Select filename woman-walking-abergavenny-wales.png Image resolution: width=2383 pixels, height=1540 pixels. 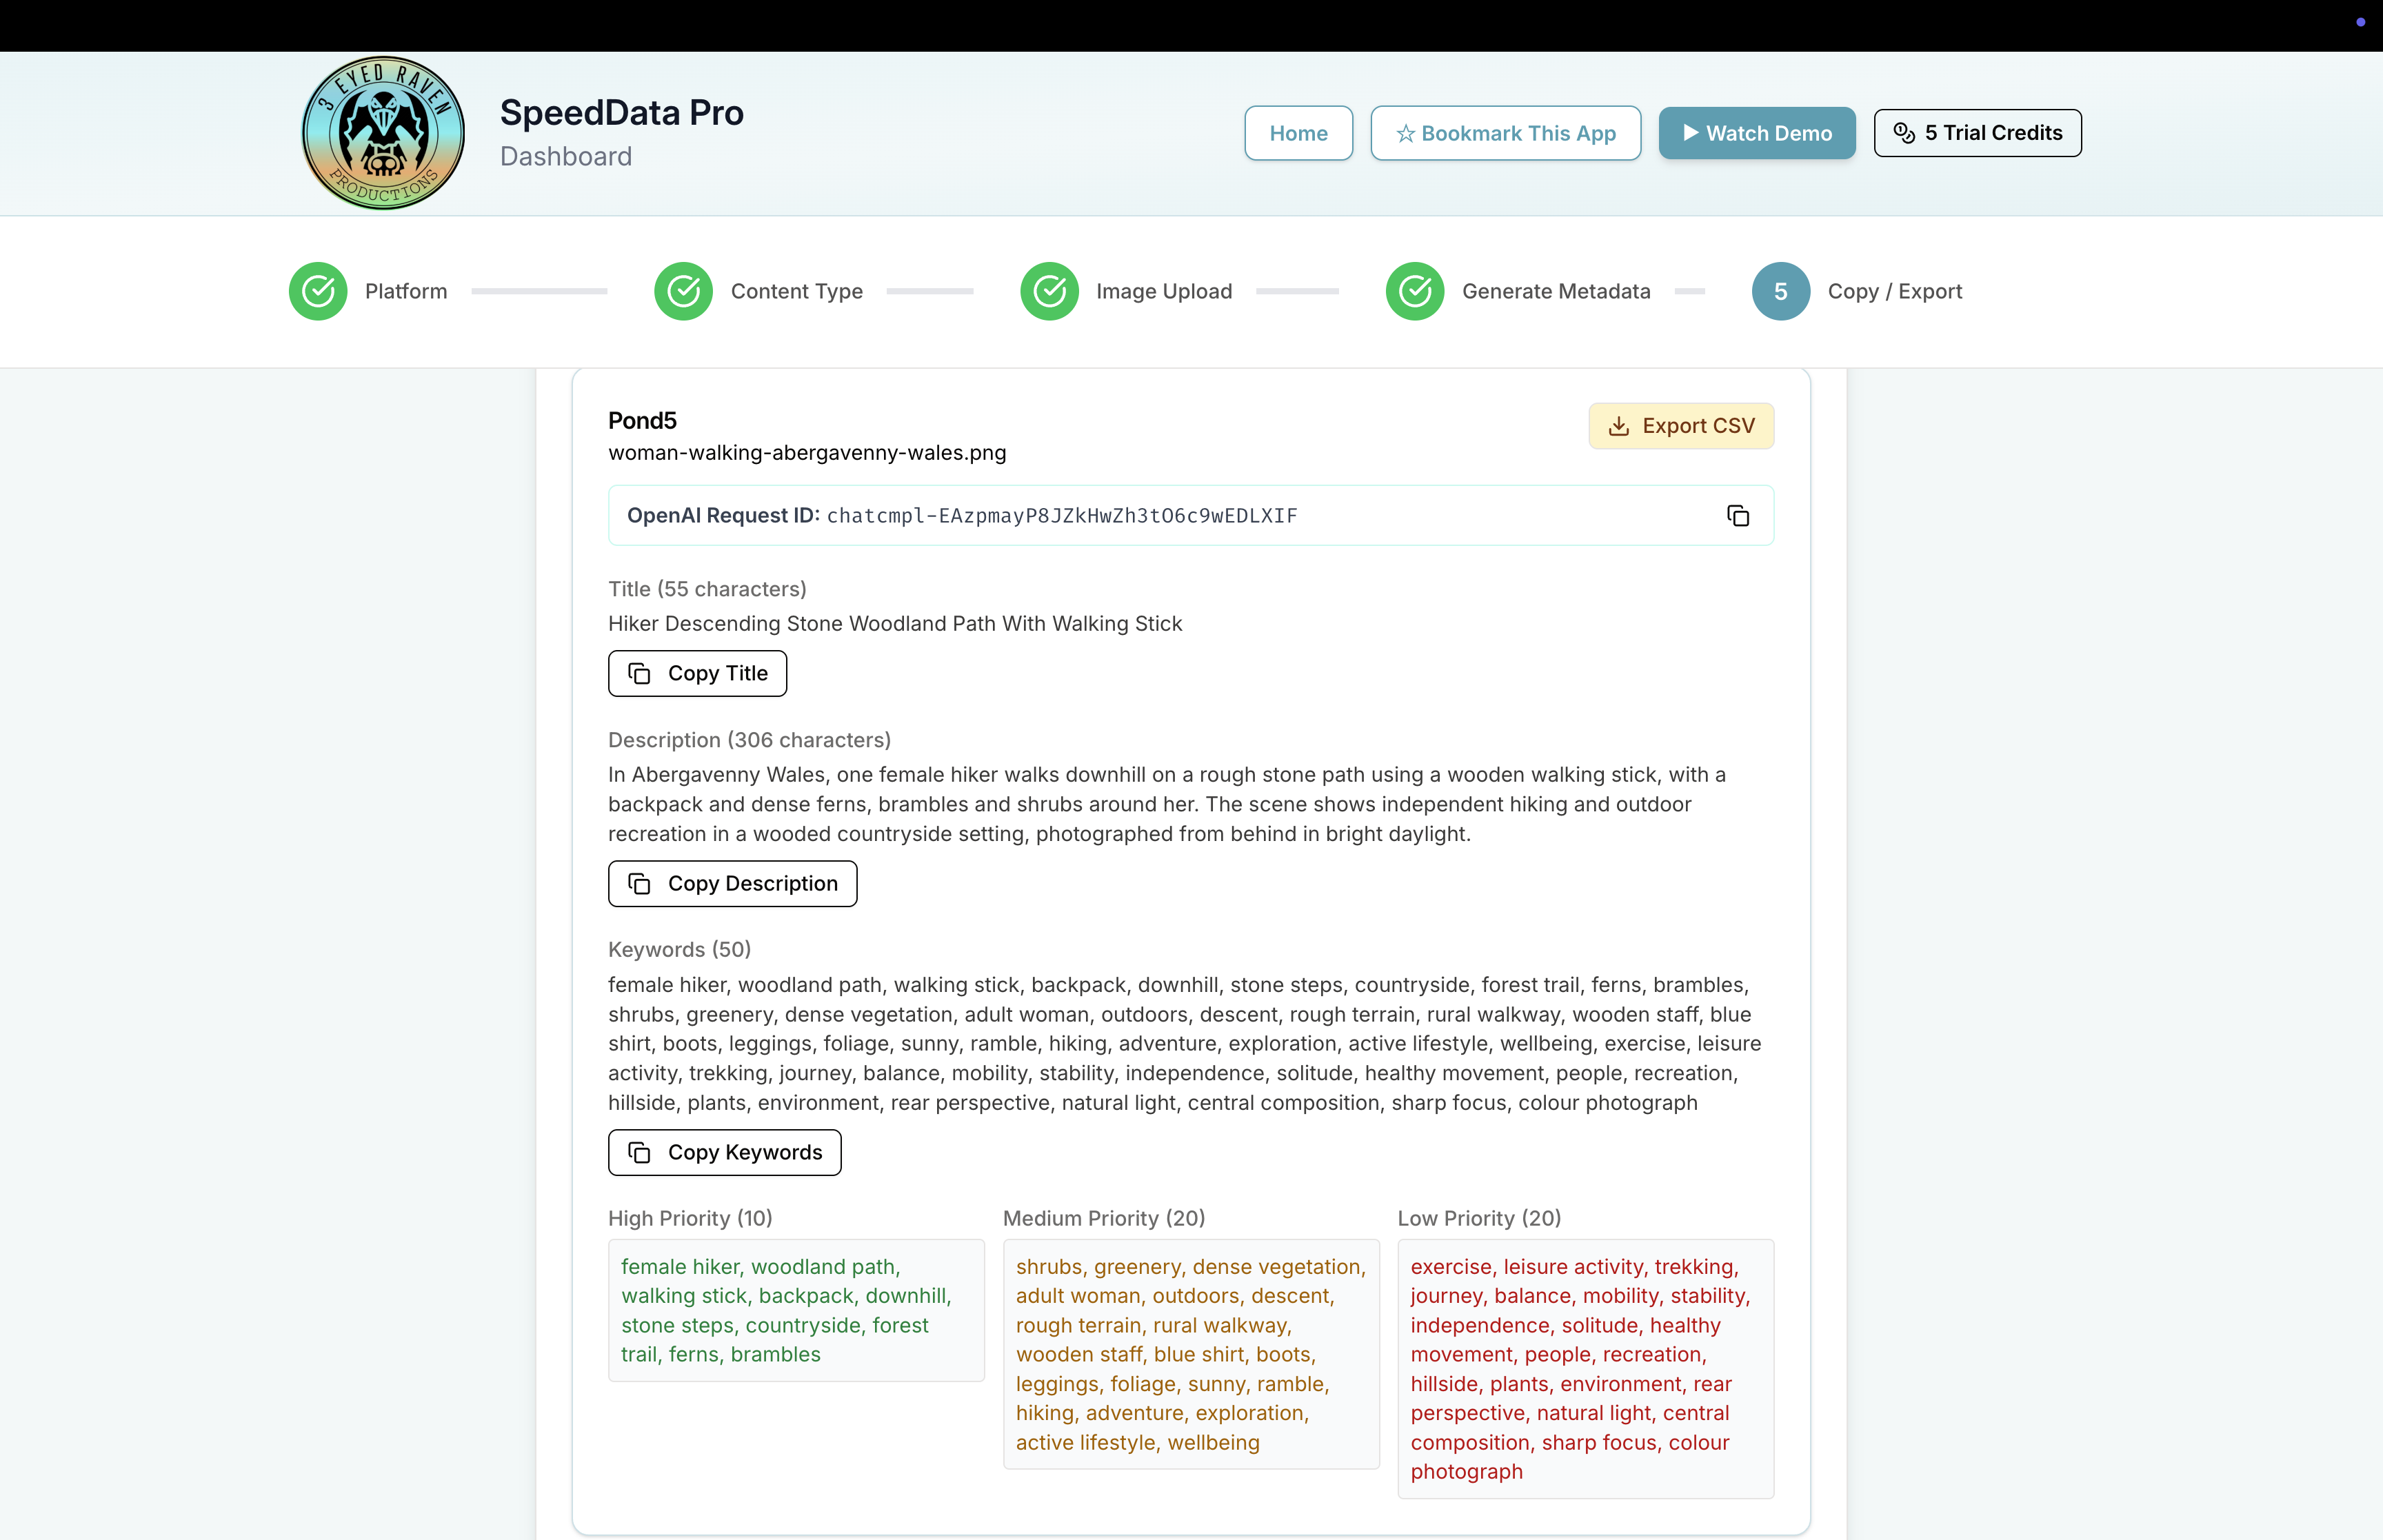pos(807,453)
